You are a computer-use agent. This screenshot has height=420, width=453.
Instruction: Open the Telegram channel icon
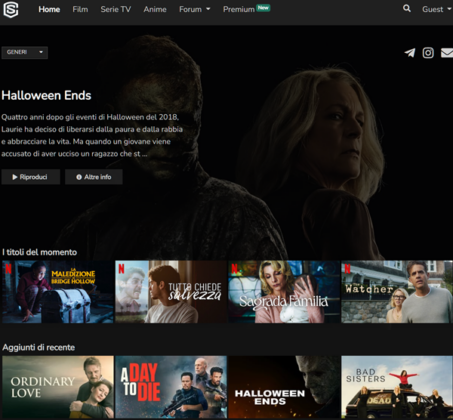pyautogui.click(x=410, y=53)
